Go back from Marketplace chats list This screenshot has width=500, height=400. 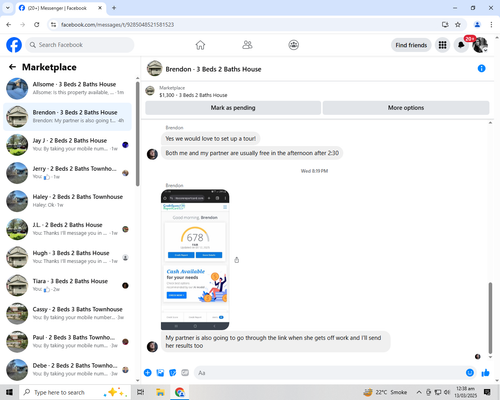[x=12, y=67]
